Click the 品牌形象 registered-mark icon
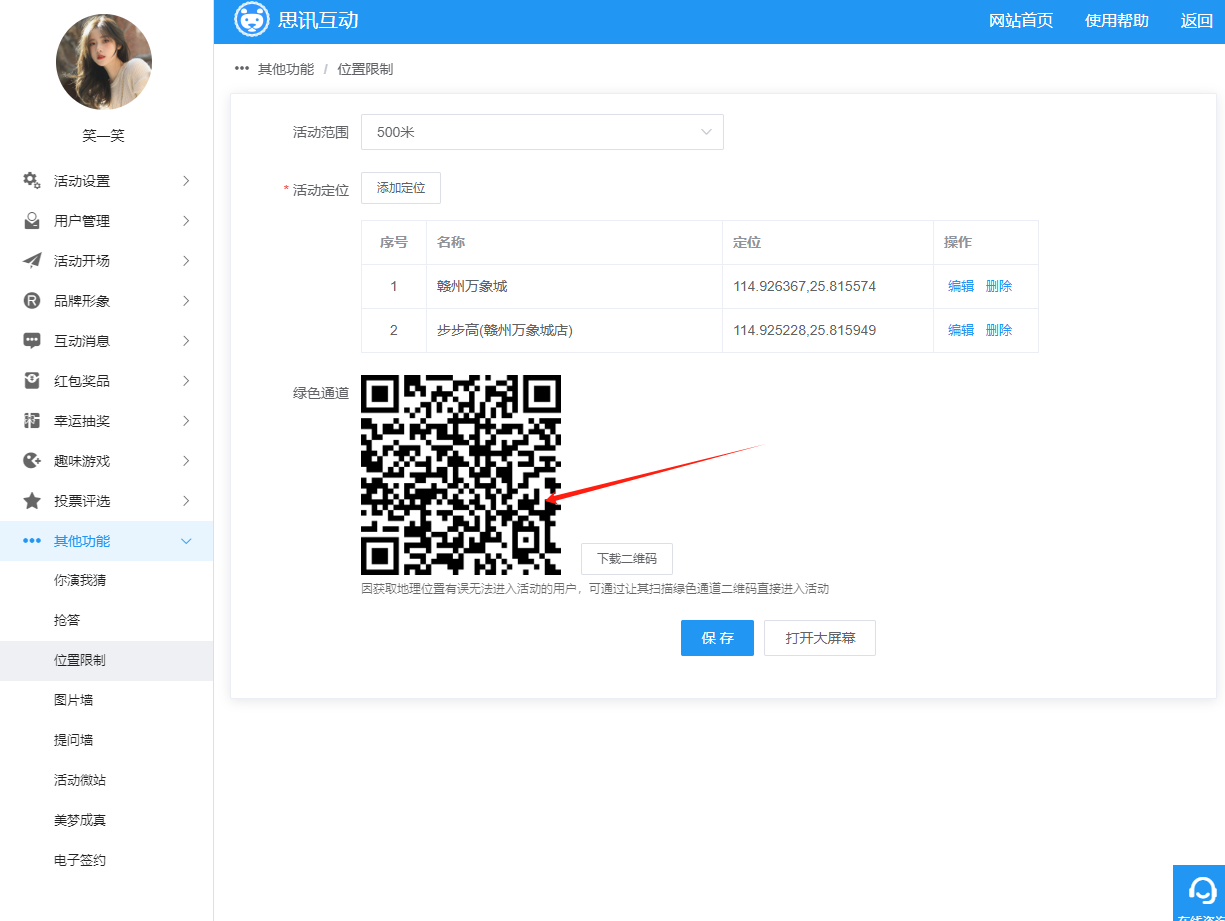The image size is (1225, 921). pos(31,301)
